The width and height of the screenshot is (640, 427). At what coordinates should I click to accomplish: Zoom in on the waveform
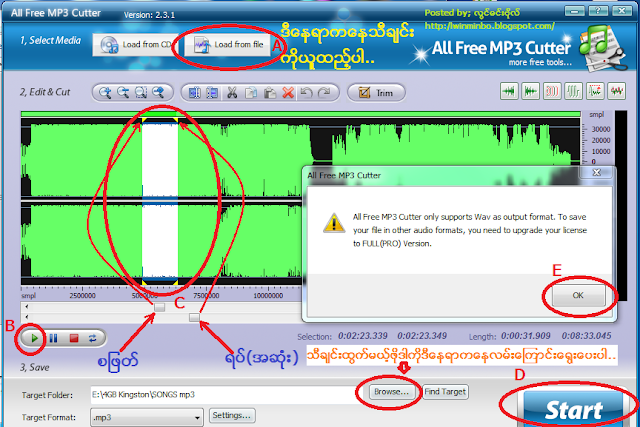[x=105, y=93]
